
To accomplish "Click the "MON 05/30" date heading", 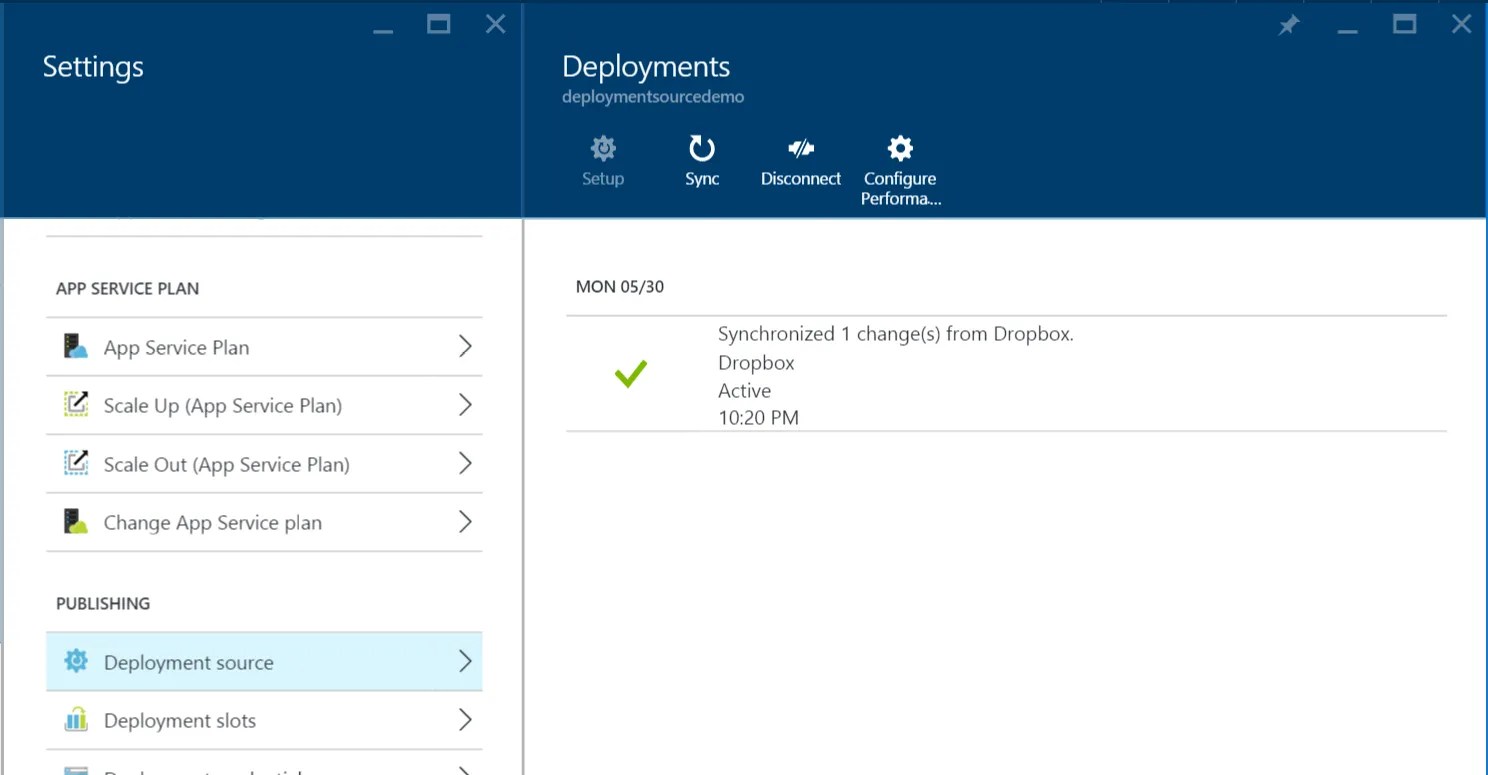I will [620, 287].
